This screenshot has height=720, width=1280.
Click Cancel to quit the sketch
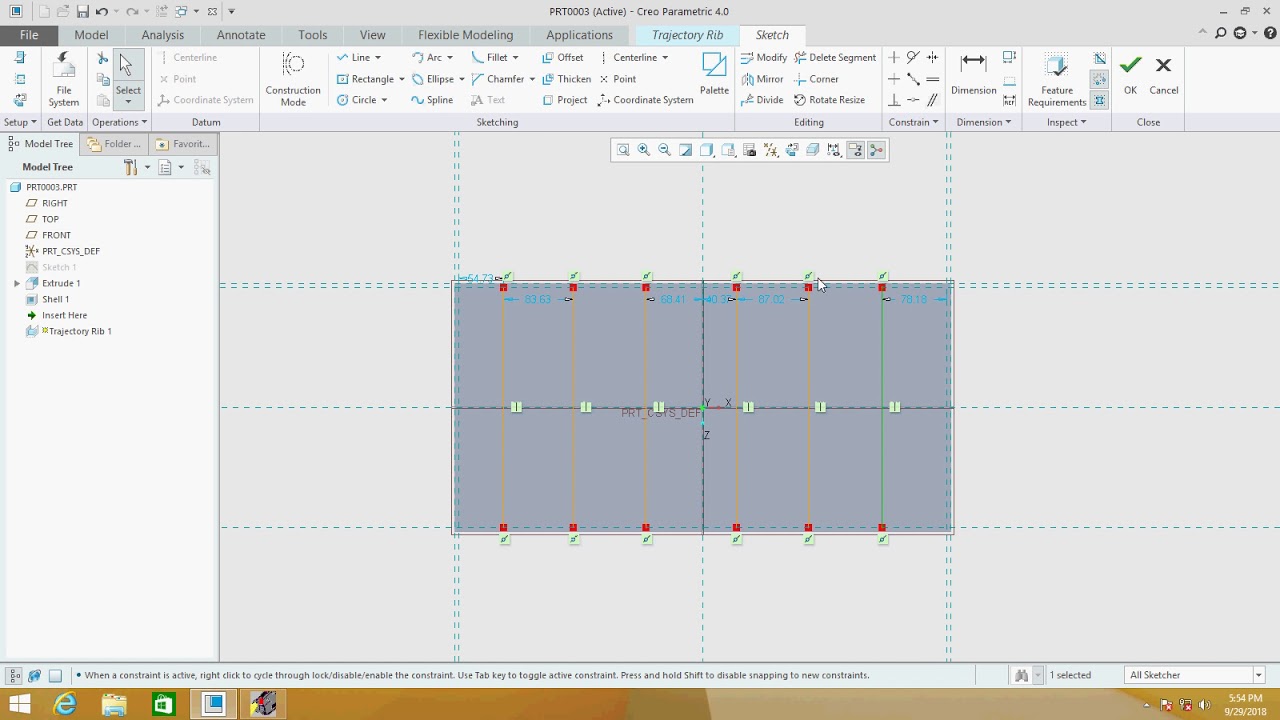1163,75
